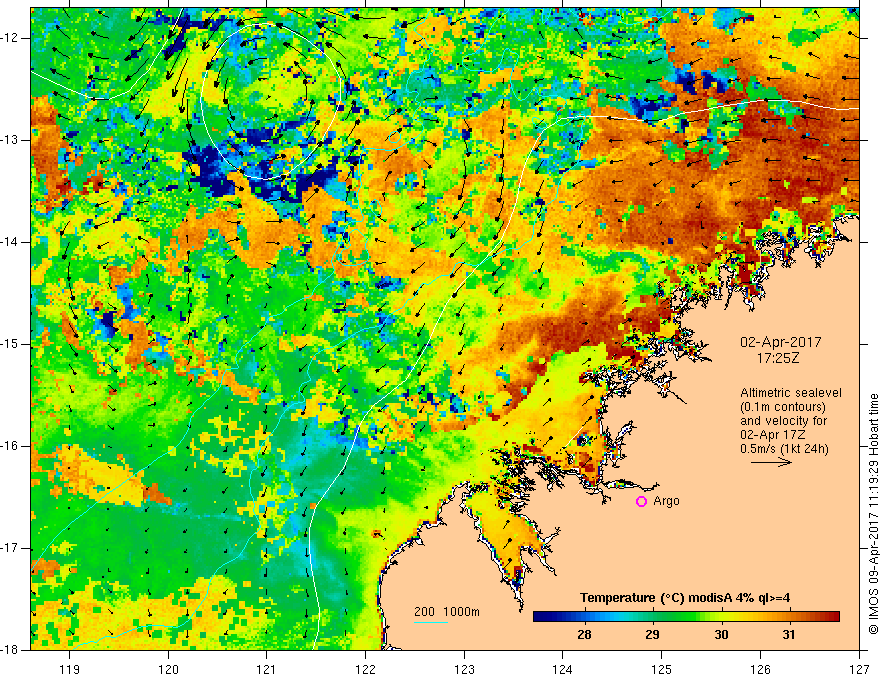Click longitude axis label 127
The image size is (880, 680).
859,669
